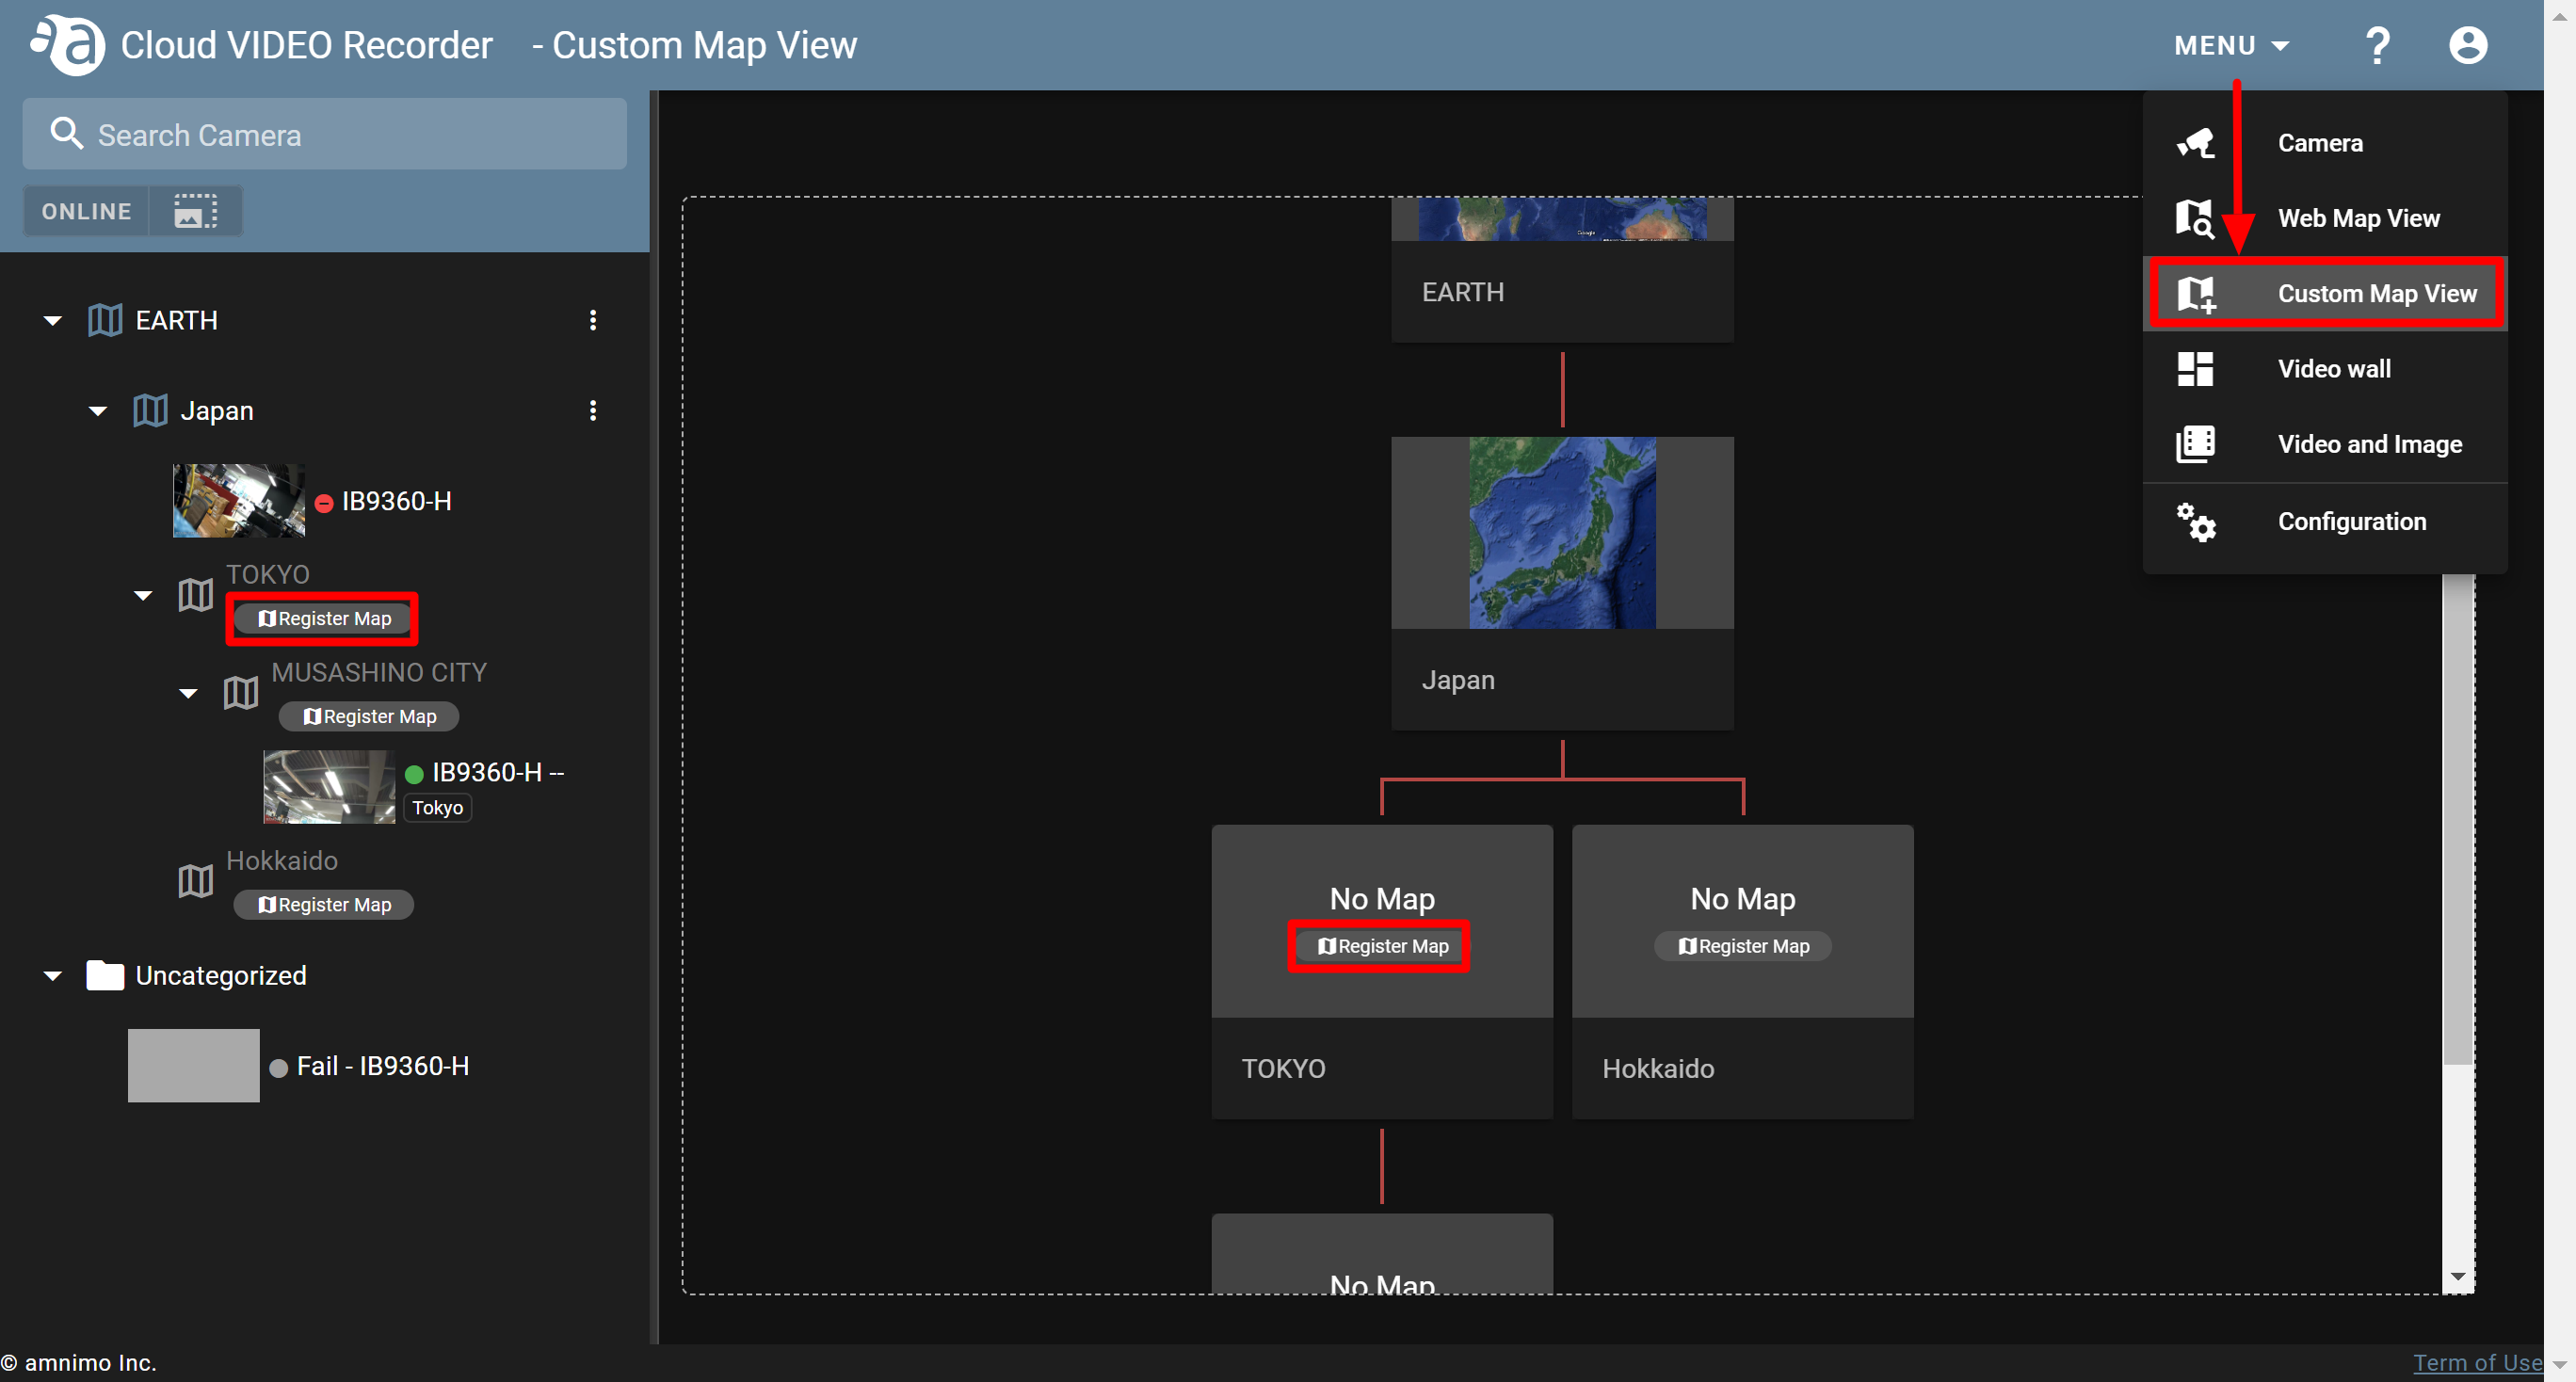Click the Configuration gears icon

pyautogui.click(x=2196, y=522)
